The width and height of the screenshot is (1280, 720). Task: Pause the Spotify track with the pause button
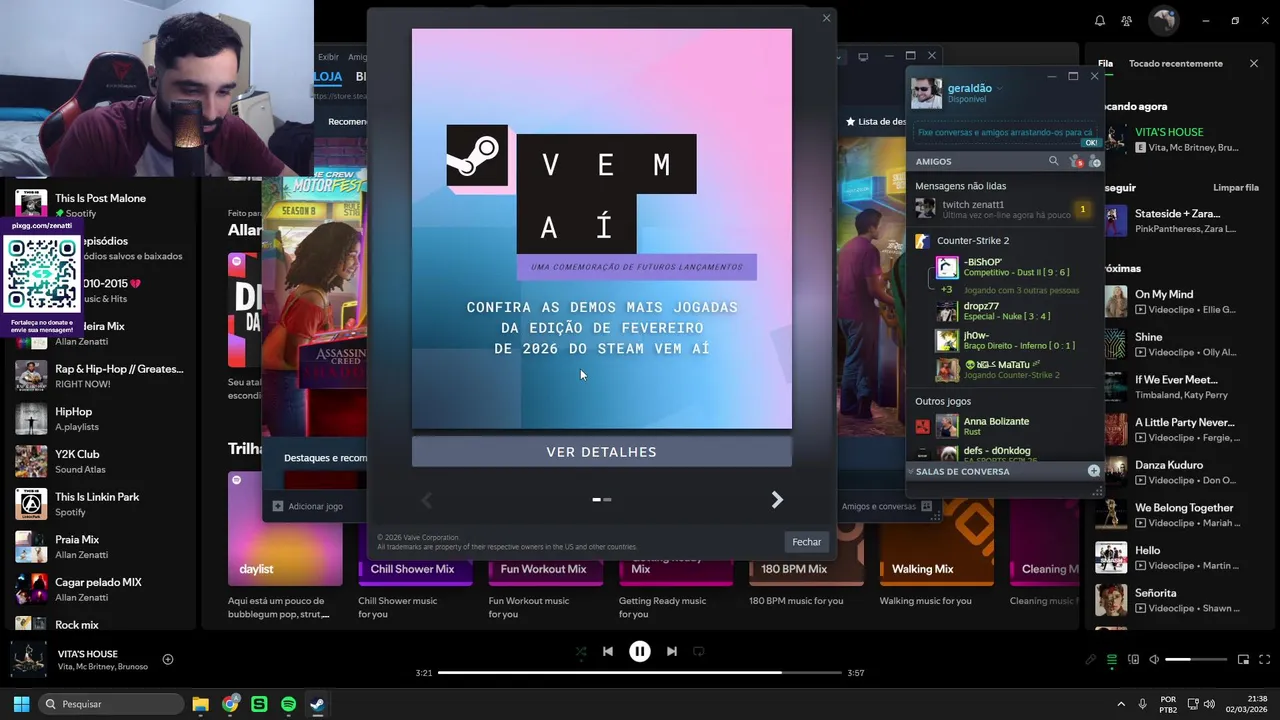pos(640,651)
